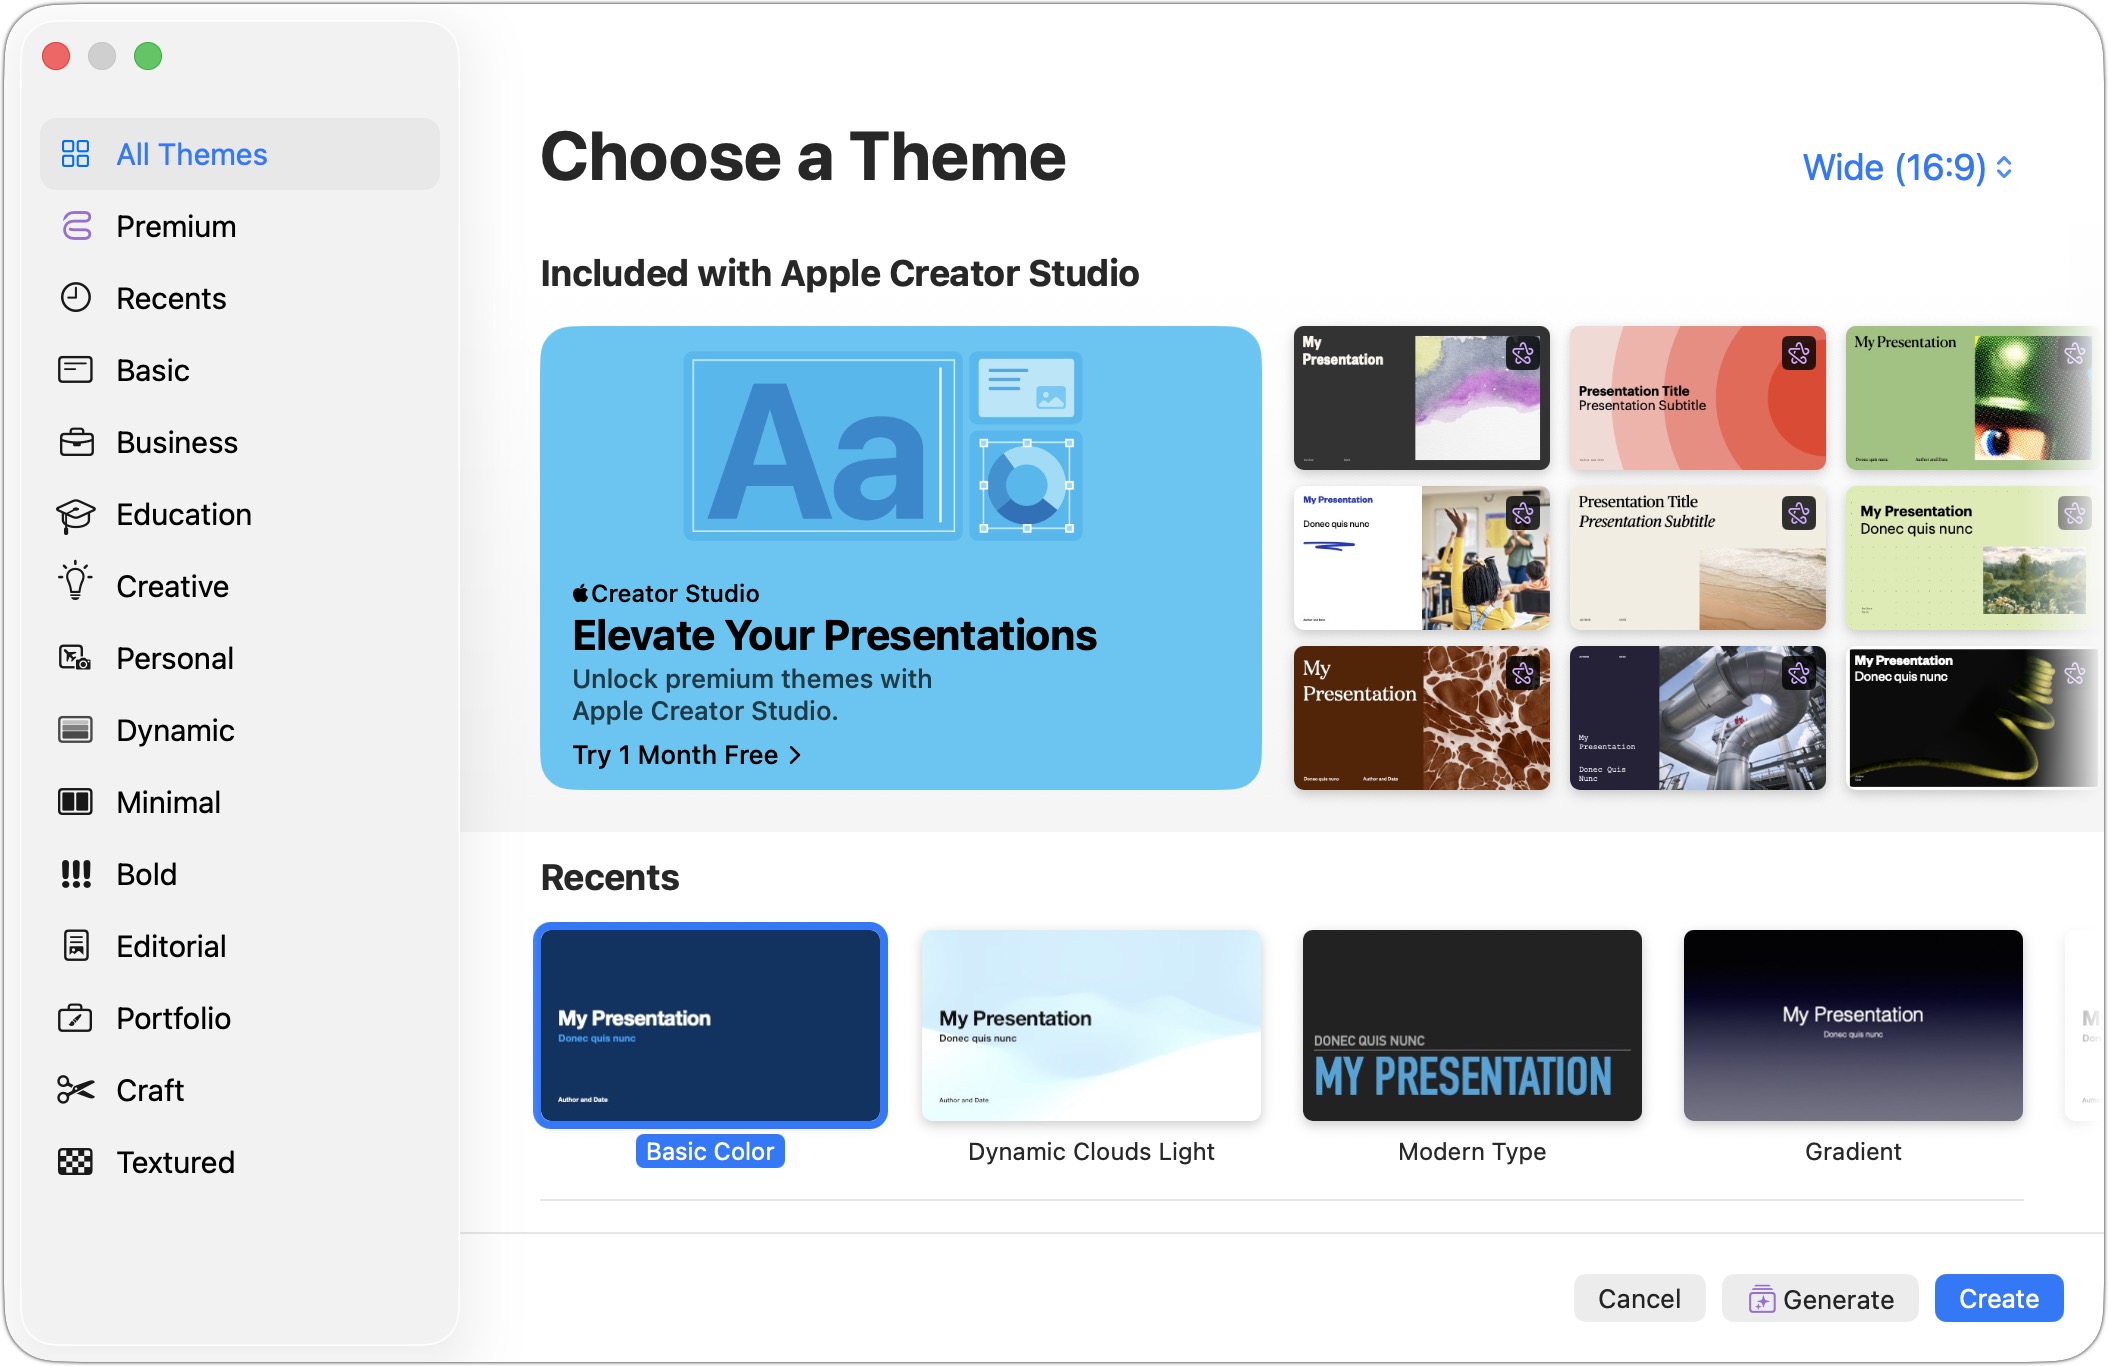The image size is (2108, 1366).
Task: Open the Minimal theme category
Action: pos(168,802)
